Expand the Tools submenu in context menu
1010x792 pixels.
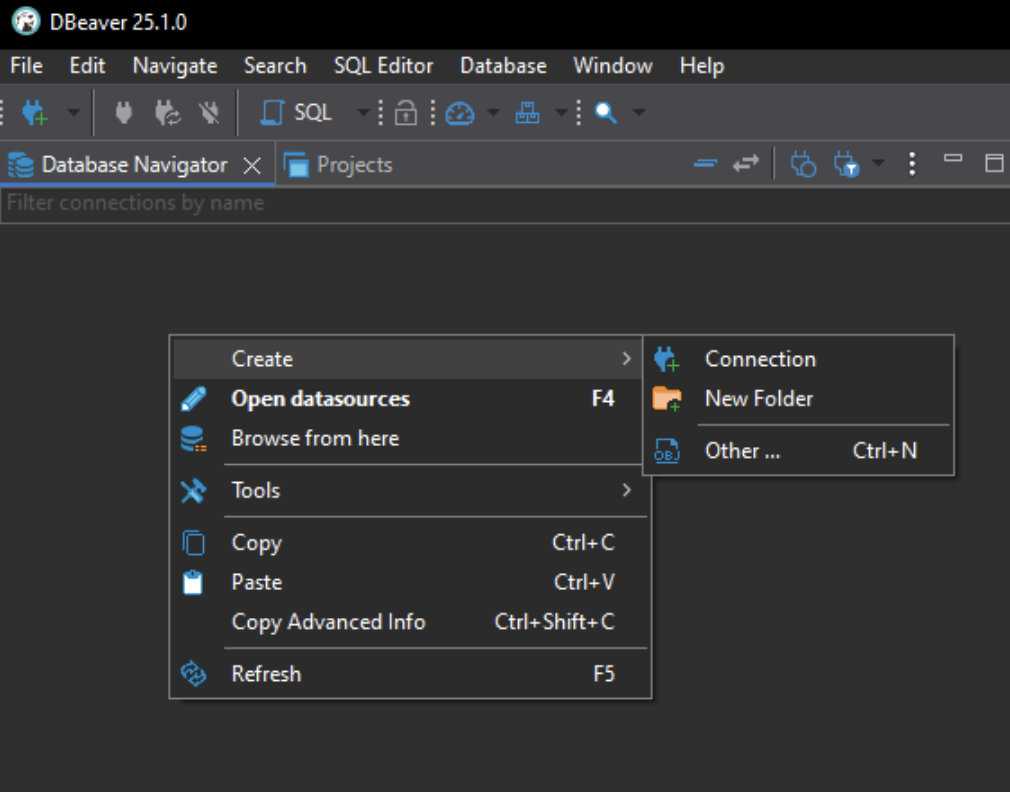[x=408, y=491]
